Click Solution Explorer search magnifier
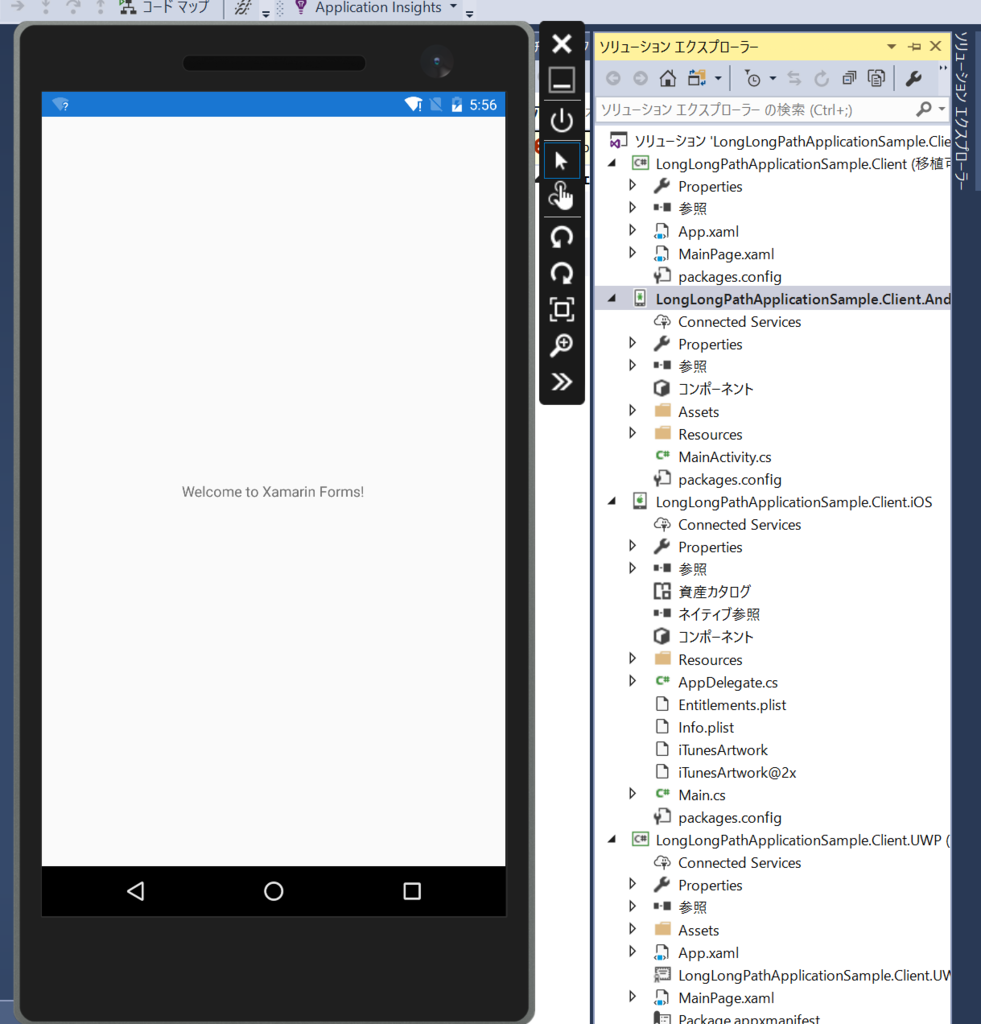 [x=924, y=109]
